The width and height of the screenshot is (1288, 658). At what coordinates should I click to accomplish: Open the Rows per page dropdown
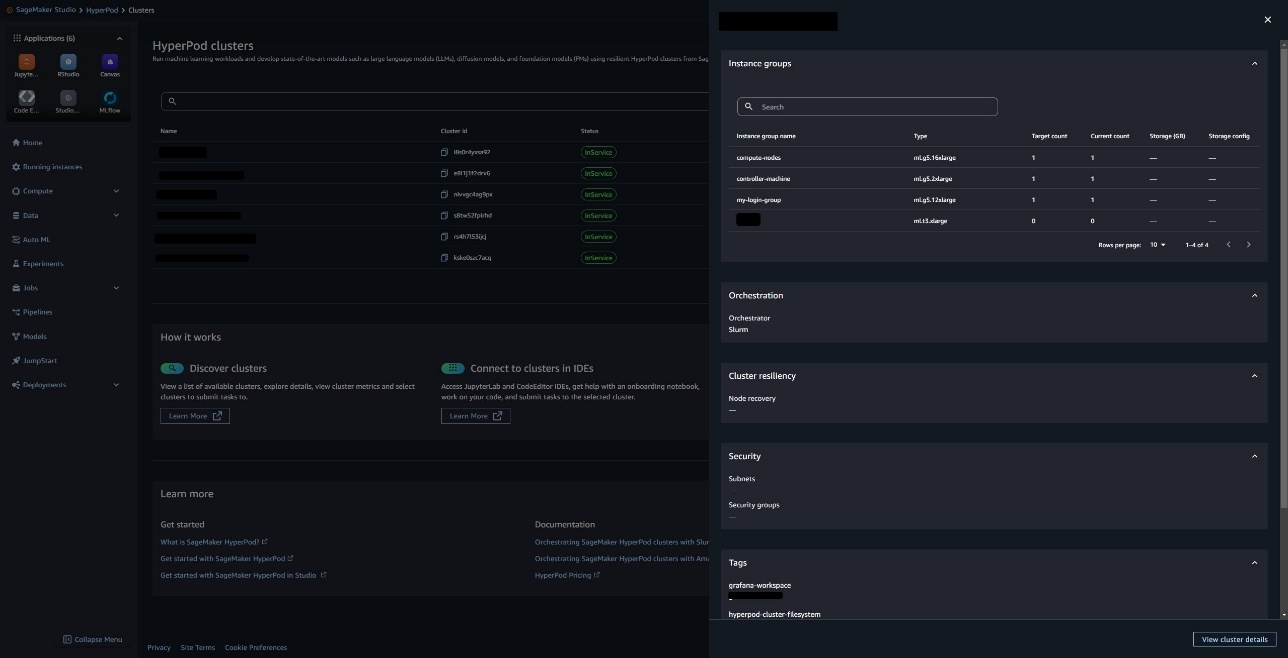point(1158,244)
